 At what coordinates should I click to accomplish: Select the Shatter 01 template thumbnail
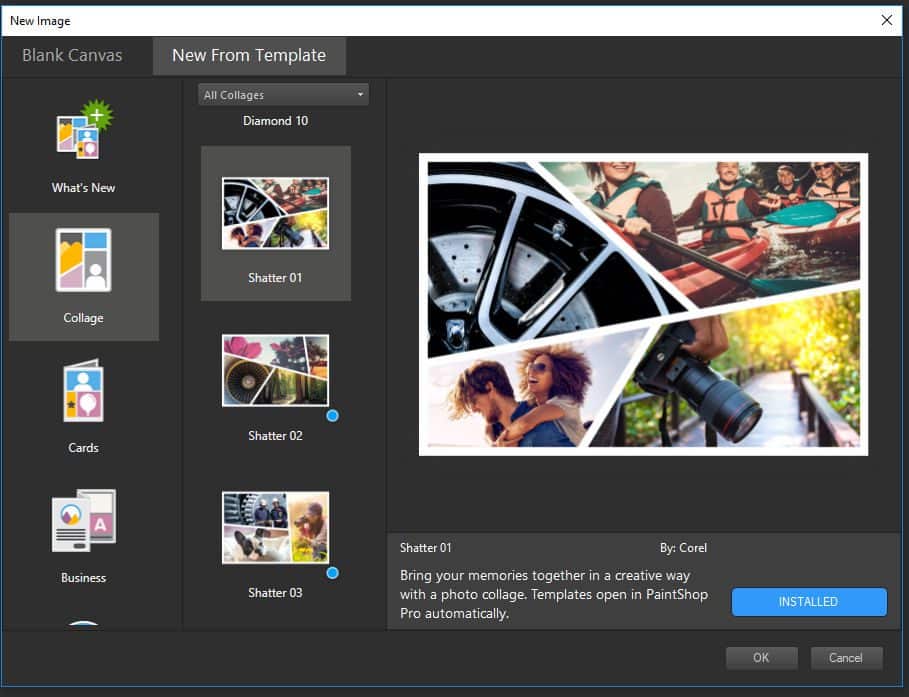click(x=275, y=213)
